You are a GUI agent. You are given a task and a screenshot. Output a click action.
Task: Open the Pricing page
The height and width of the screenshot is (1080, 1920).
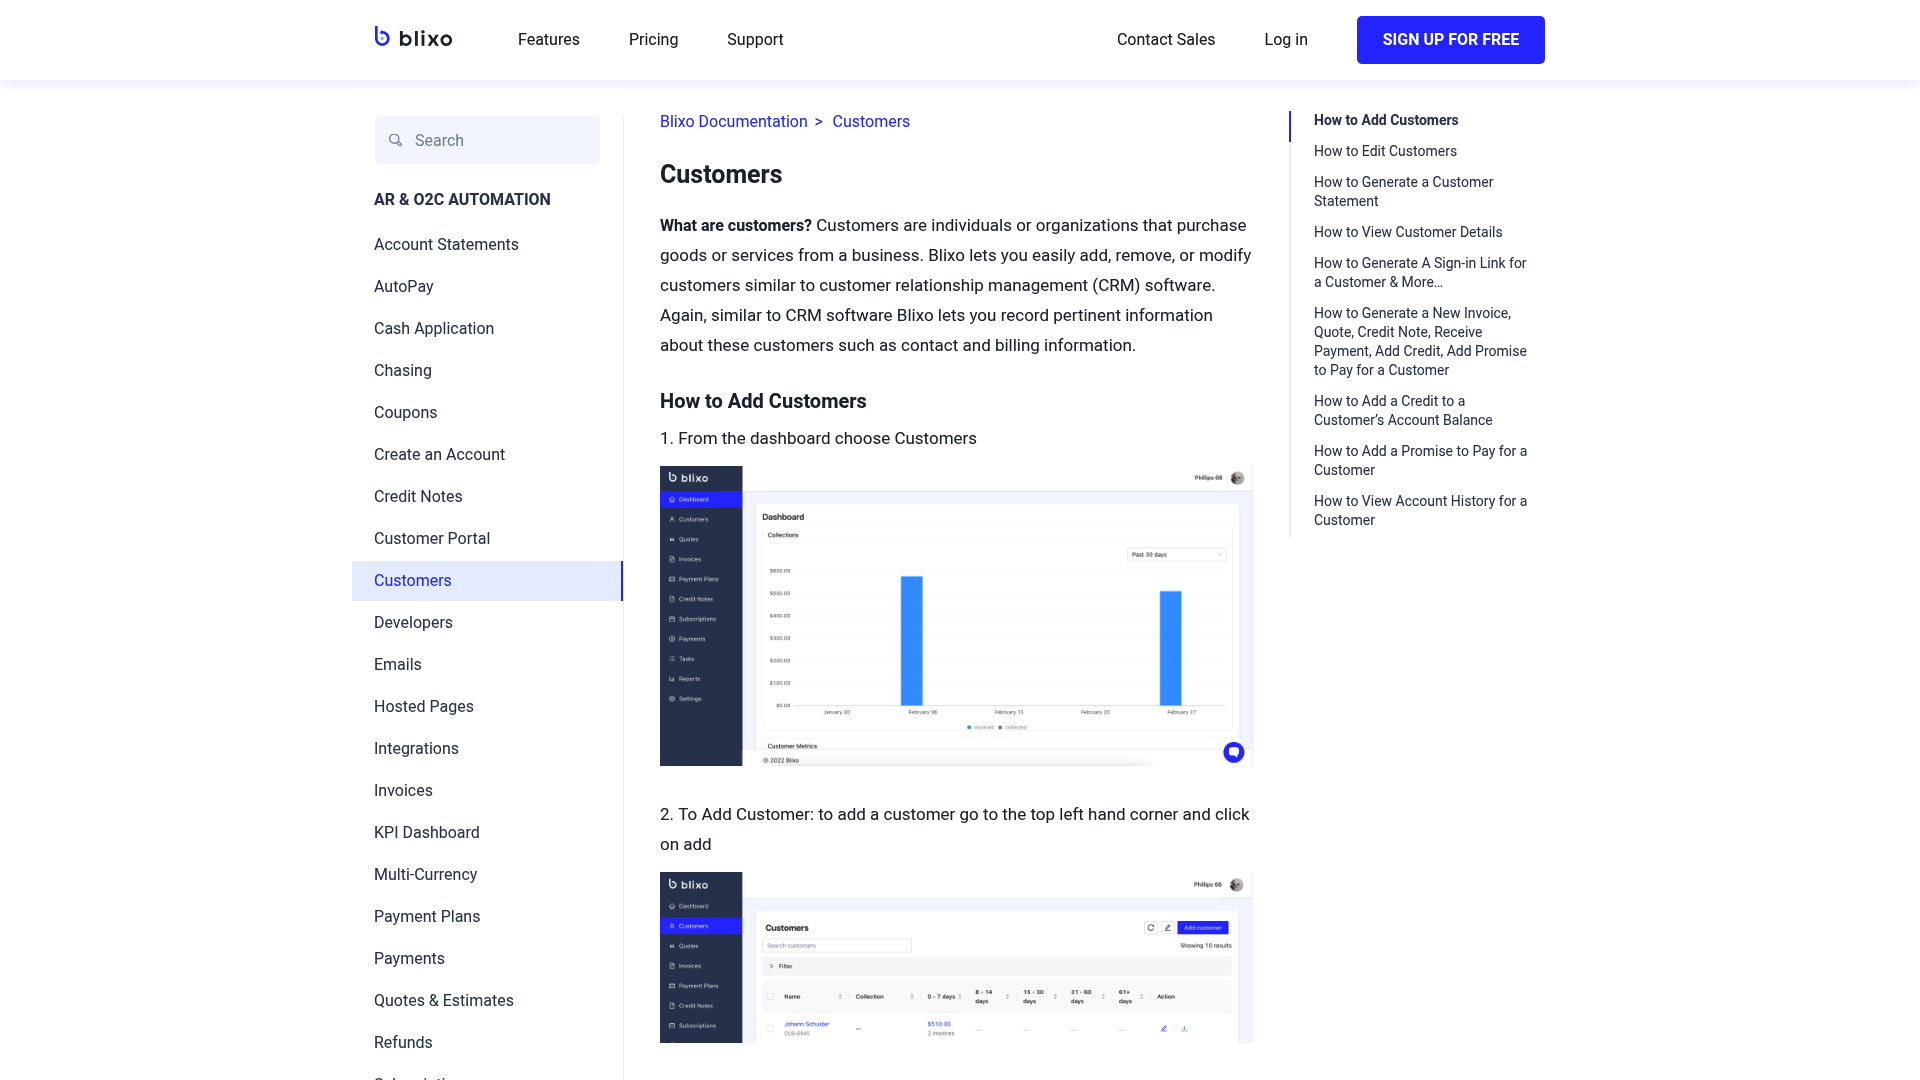click(x=654, y=40)
